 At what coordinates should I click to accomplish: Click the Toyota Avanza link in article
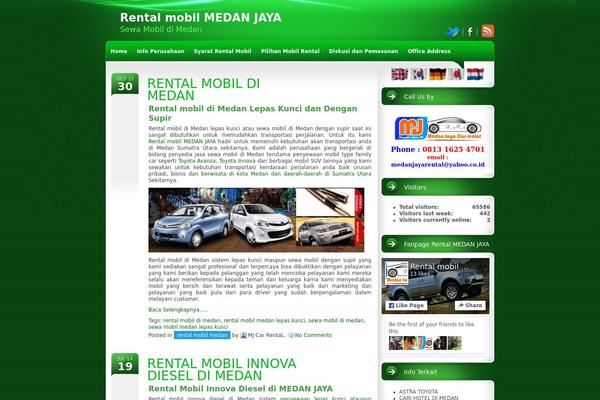click(x=197, y=161)
